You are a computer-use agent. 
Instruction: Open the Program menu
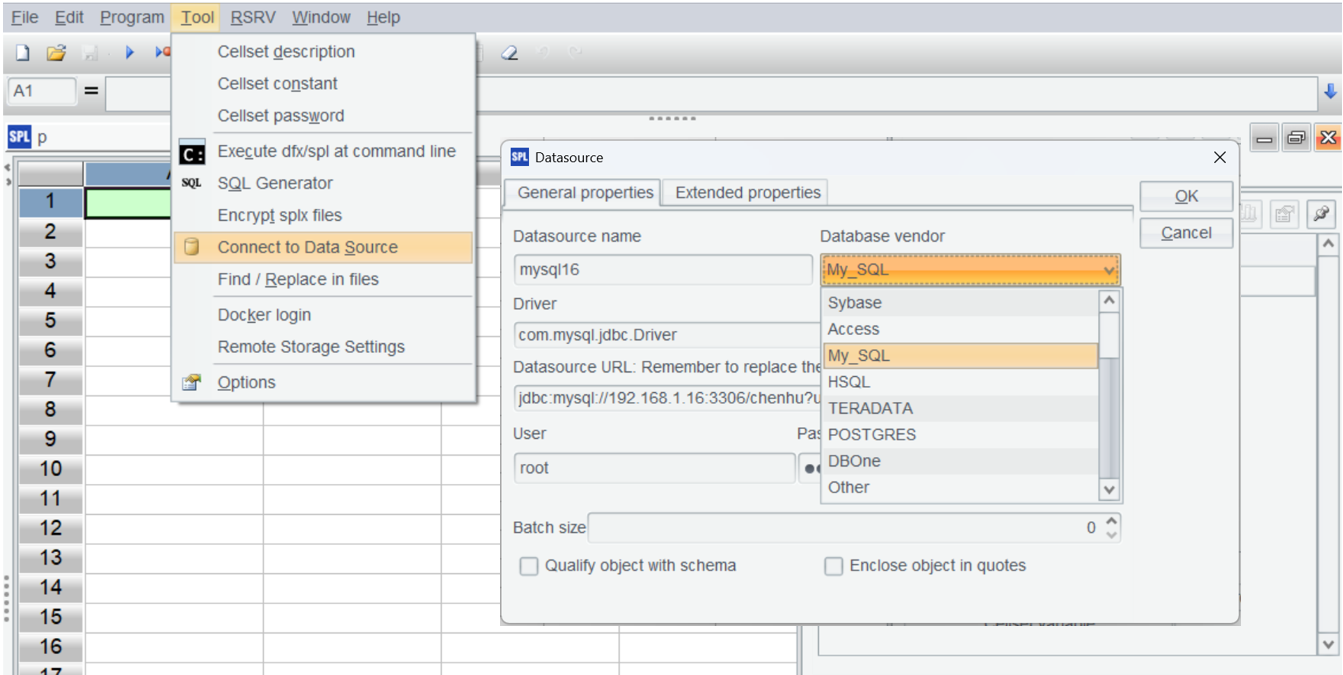tap(132, 17)
